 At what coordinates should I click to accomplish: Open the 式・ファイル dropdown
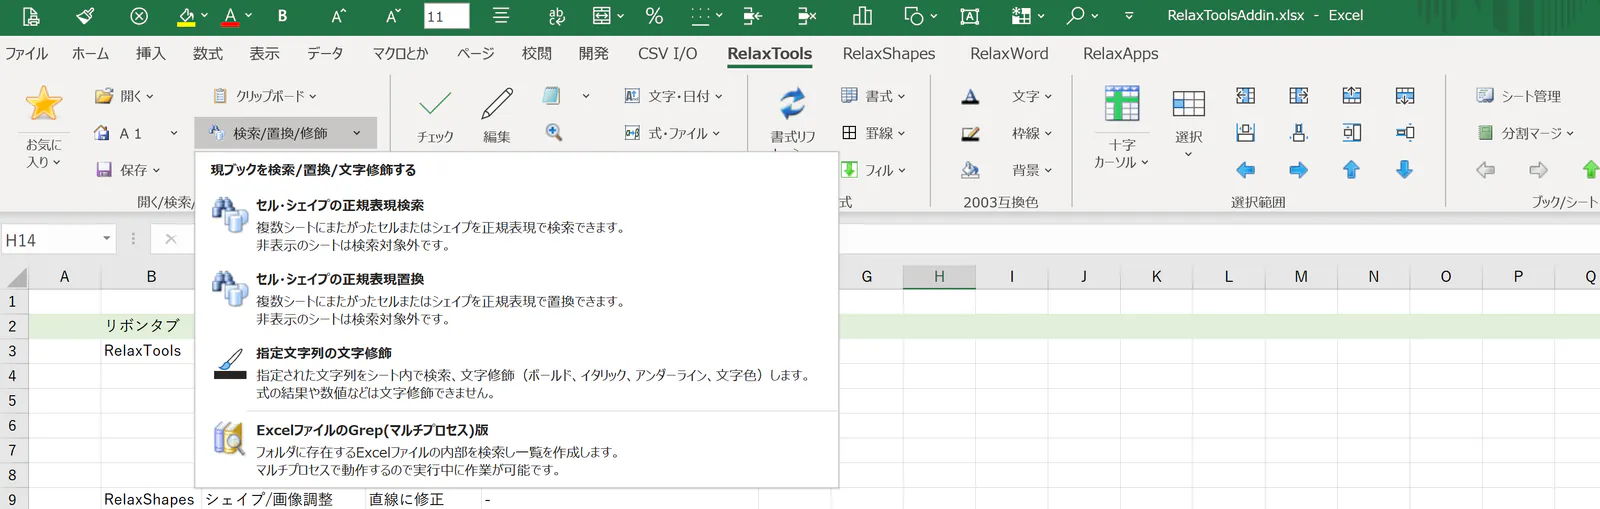point(672,133)
